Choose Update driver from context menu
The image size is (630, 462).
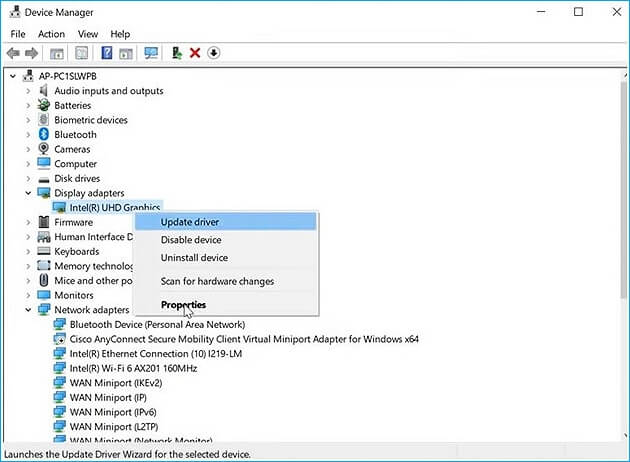tap(190, 222)
